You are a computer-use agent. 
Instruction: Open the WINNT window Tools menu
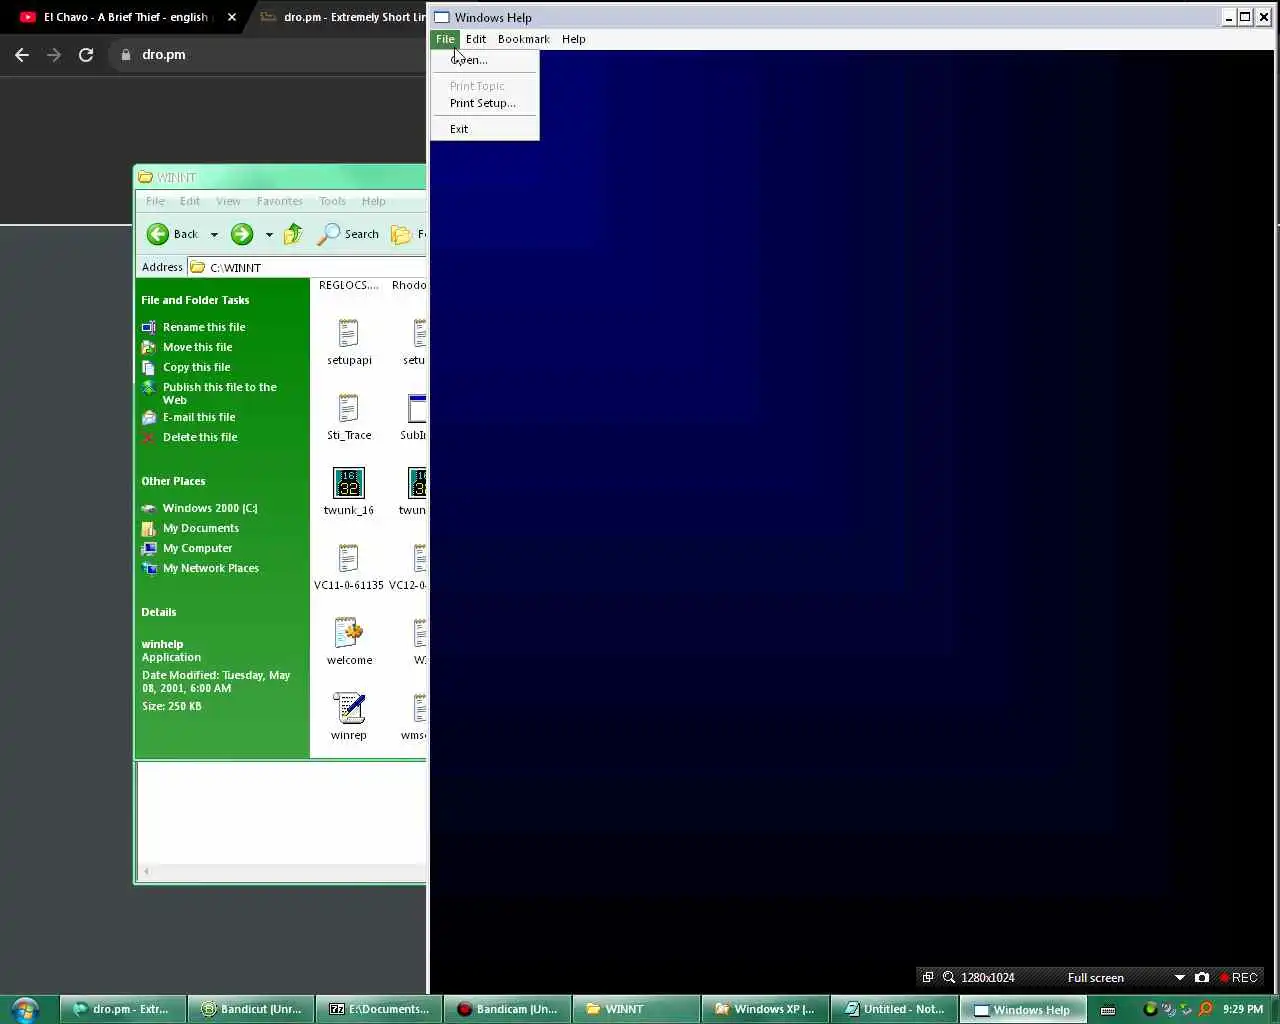point(333,201)
